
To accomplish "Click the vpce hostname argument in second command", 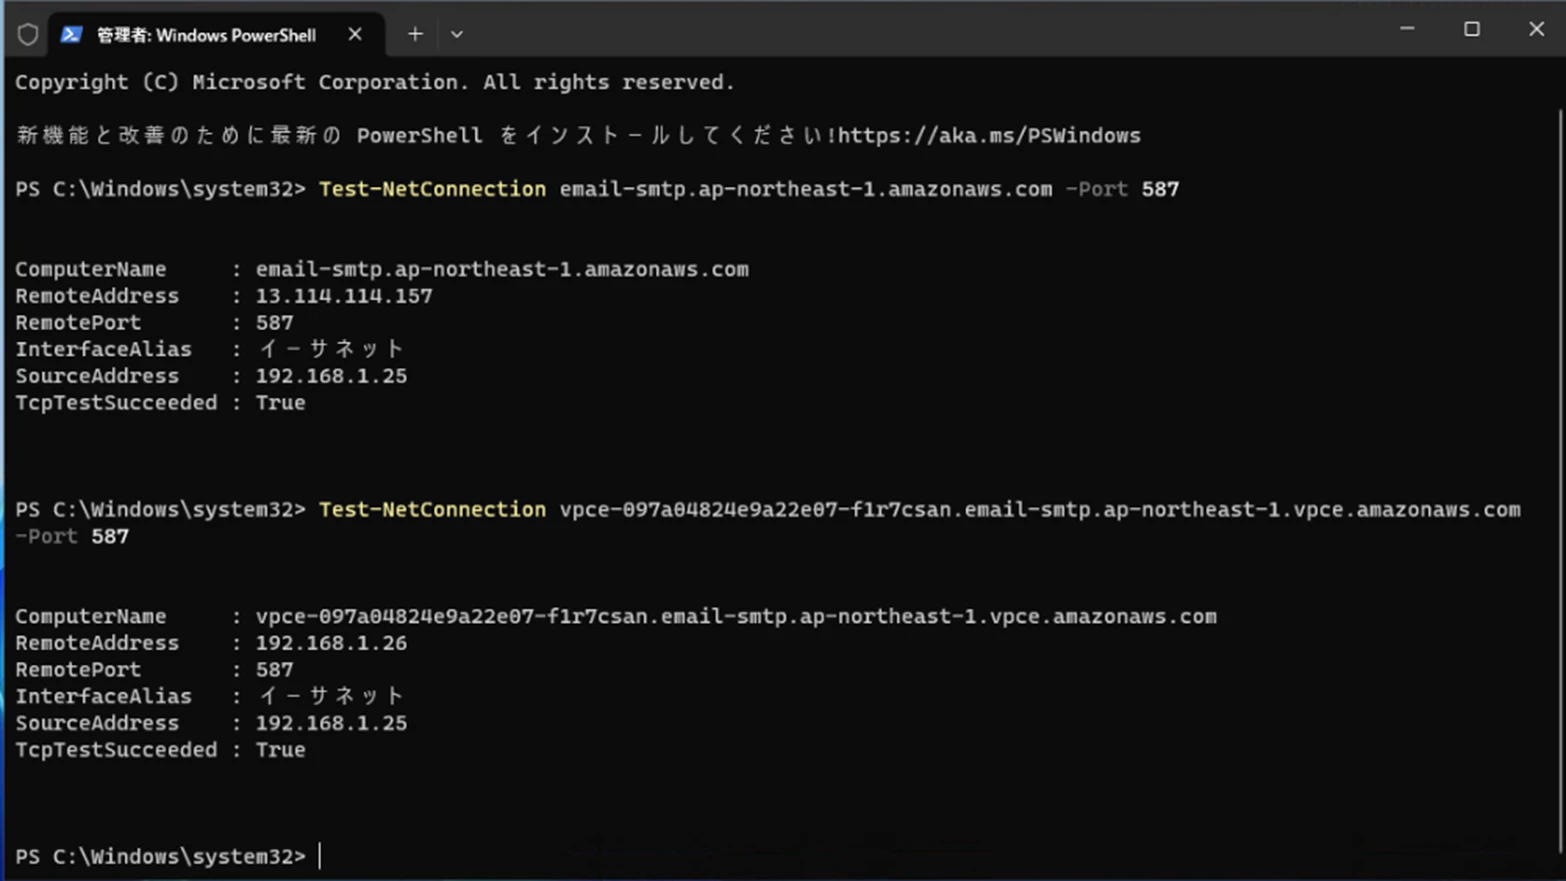I will point(1040,510).
